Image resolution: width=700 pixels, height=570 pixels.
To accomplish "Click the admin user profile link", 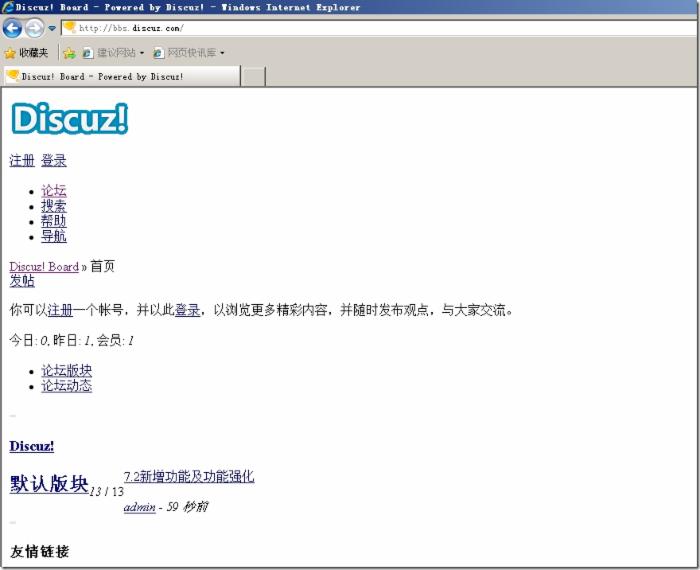I will pyautogui.click(x=140, y=507).
